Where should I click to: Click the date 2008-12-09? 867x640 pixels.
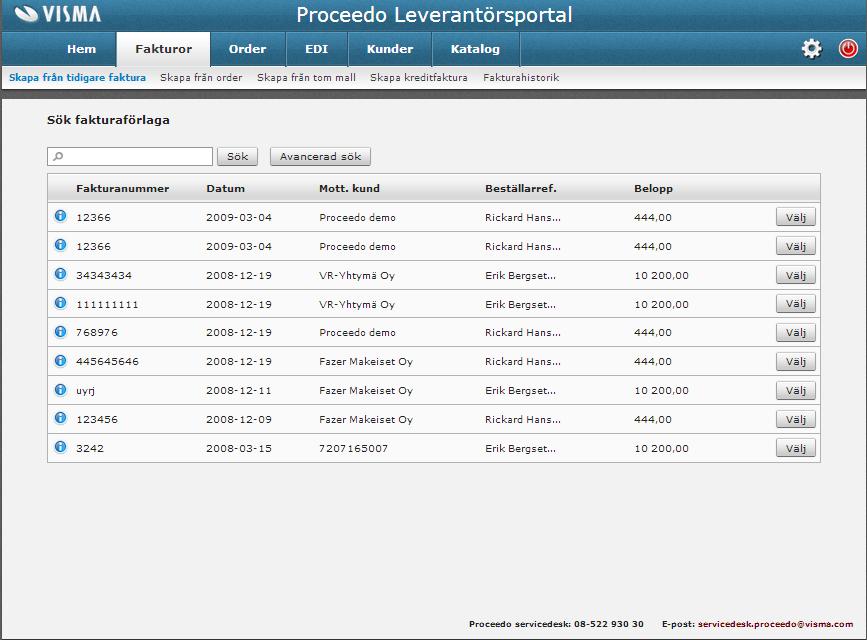tap(239, 419)
